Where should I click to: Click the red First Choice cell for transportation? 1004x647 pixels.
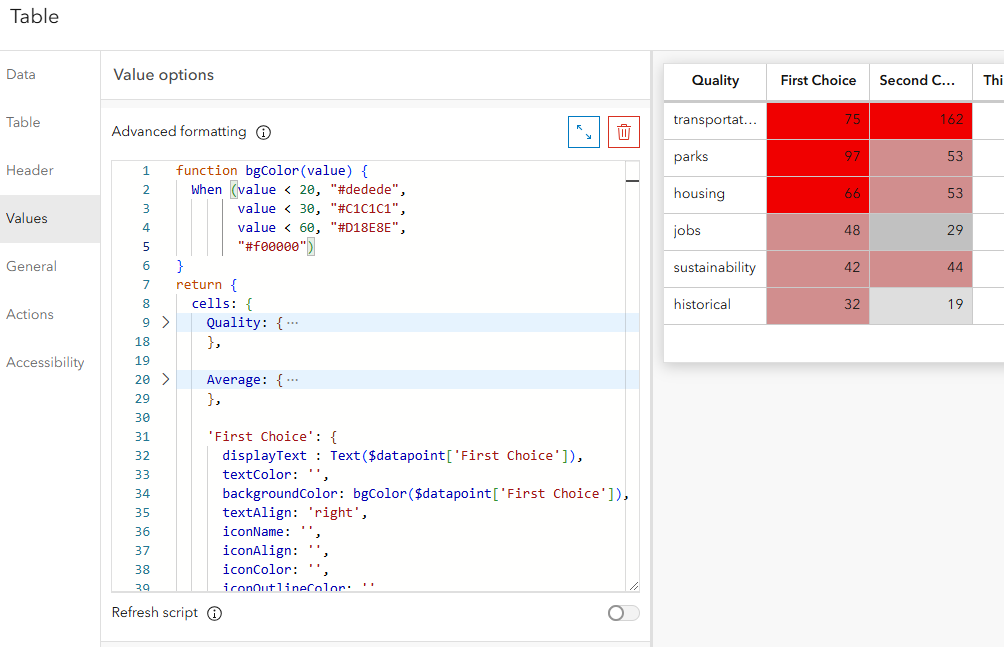click(817, 120)
